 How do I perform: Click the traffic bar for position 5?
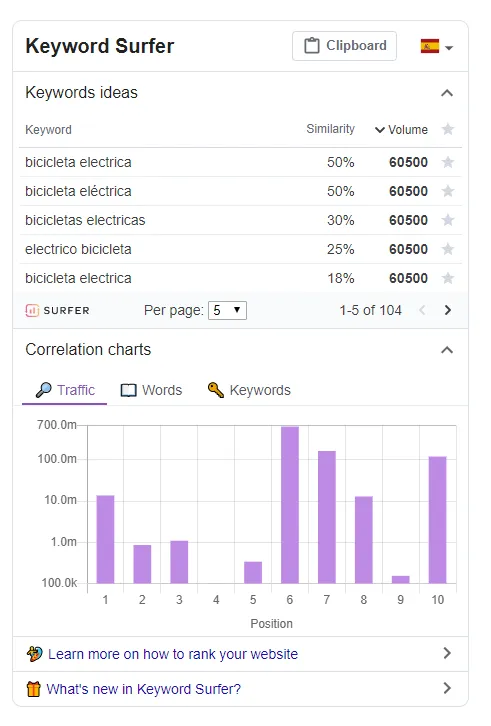[x=253, y=572]
